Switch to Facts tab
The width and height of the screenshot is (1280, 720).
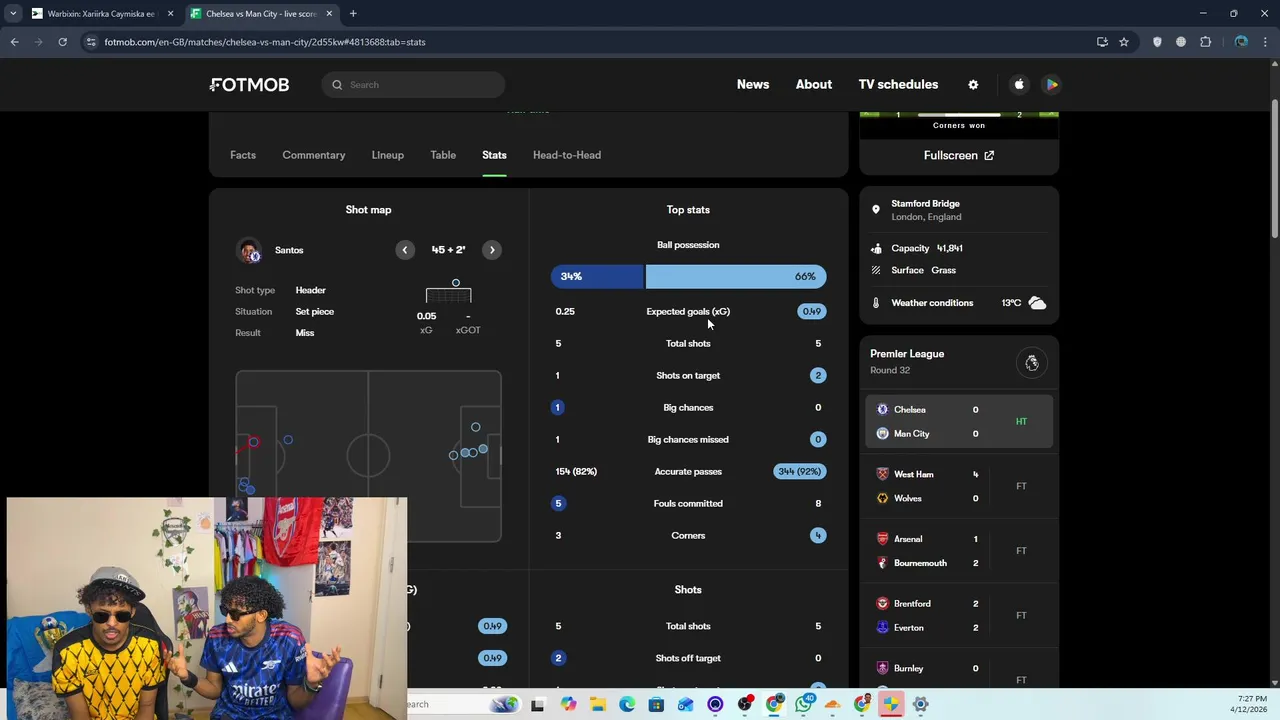243,155
